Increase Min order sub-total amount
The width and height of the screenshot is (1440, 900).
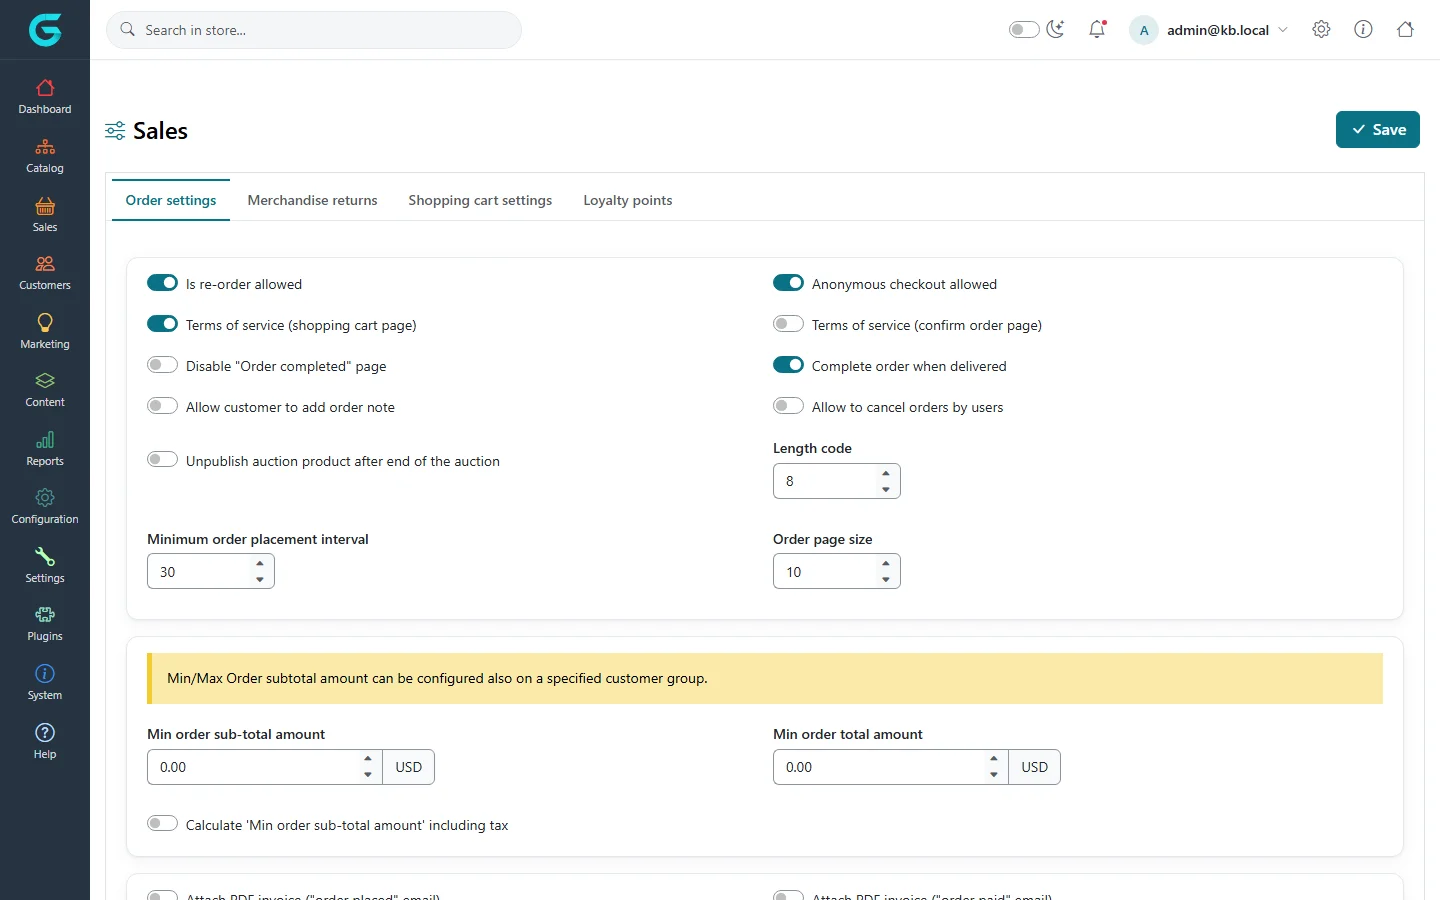coord(368,759)
